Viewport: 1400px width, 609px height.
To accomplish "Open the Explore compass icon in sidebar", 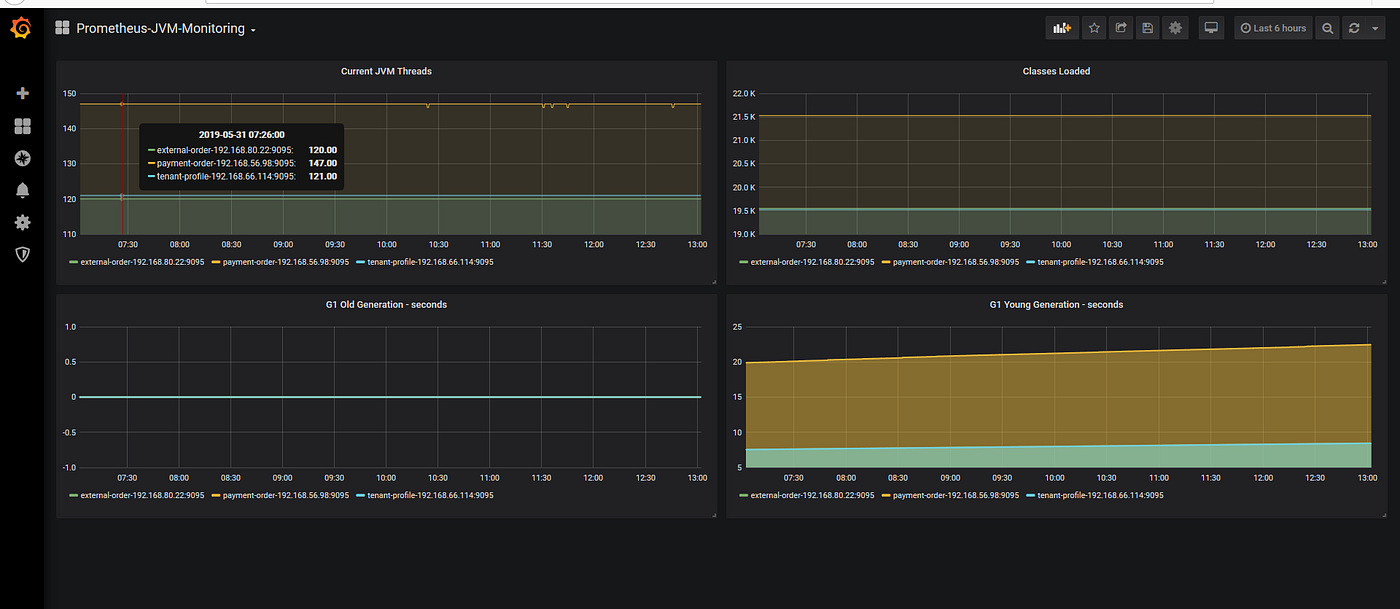I will [x=22, y=158].
